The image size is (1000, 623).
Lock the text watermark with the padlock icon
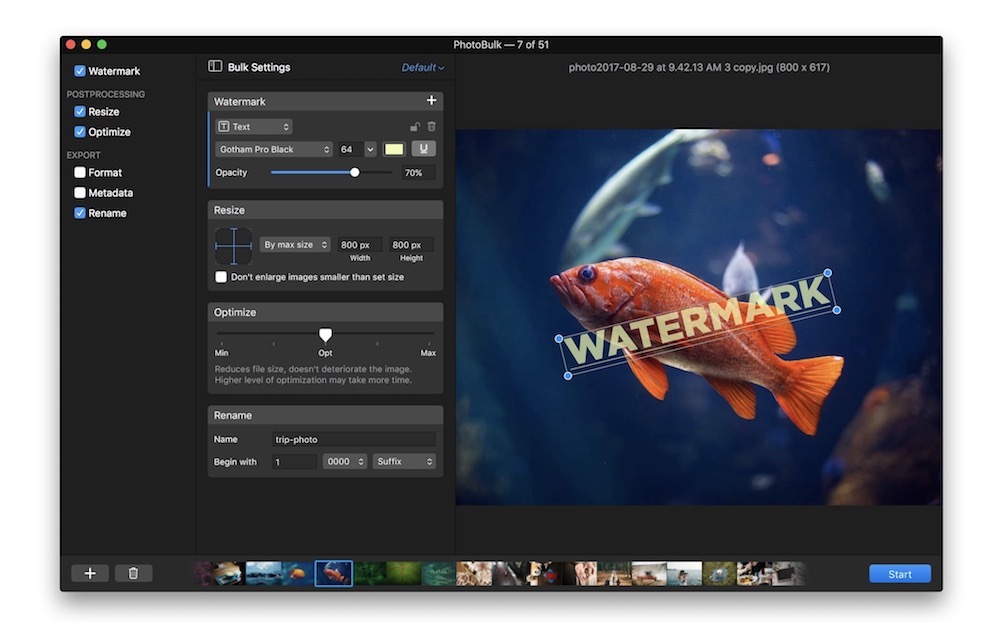click(x=413, y=126)
